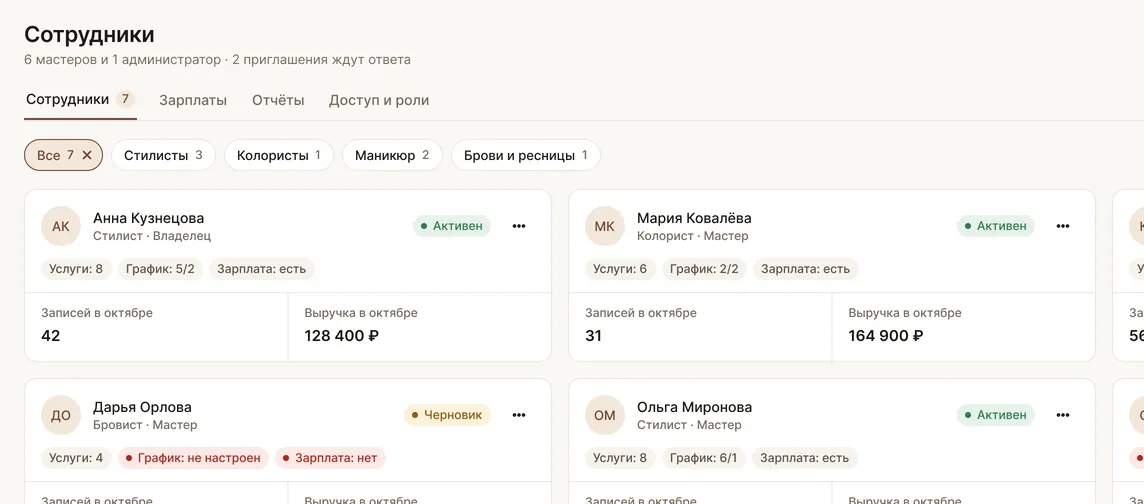Filter staff by Брови и ресницы
Viewport: 1144px width, 504px height.
coord(526,155)
